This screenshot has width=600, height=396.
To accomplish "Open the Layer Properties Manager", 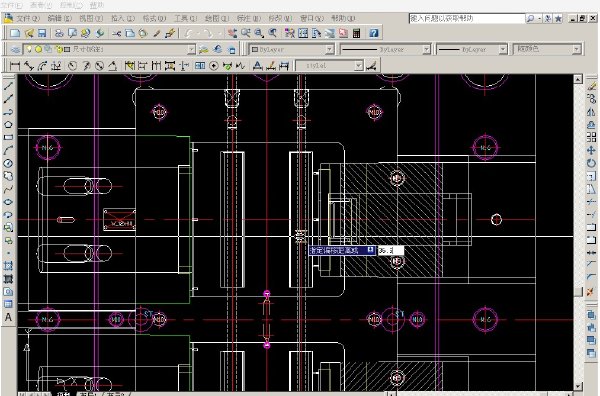I will 15,49.
